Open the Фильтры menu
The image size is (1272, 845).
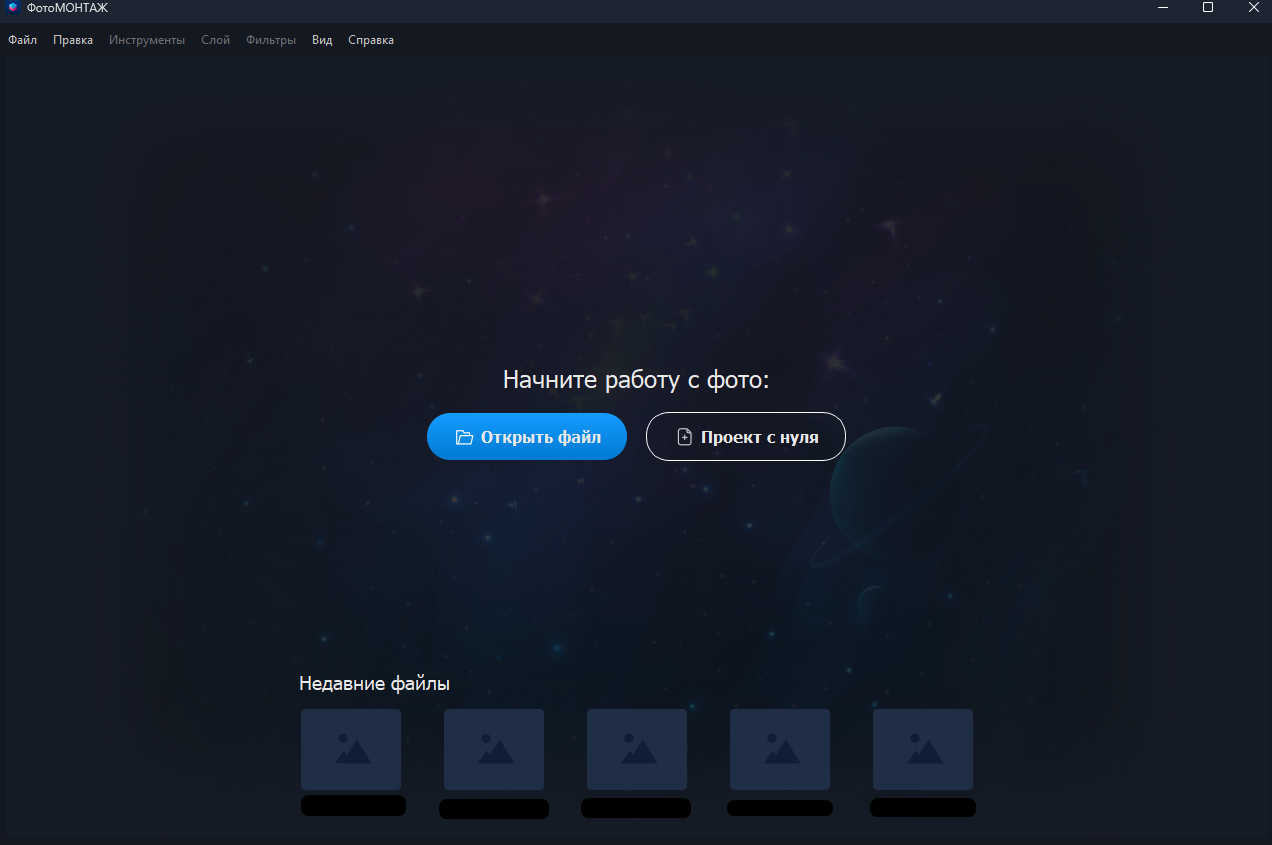click(x=271, y=40)
